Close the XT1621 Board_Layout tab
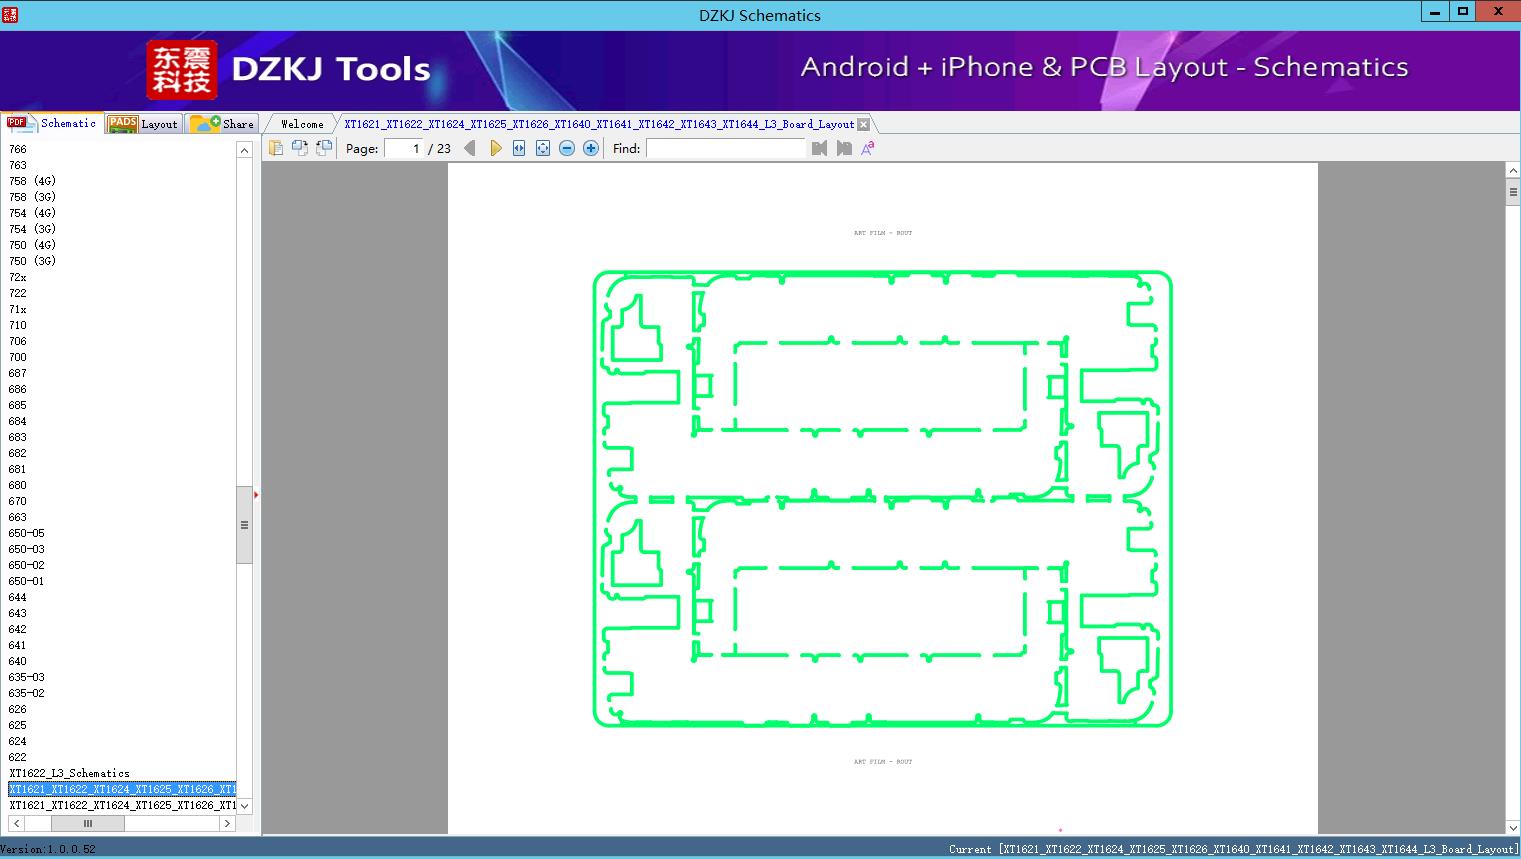 pyautogui.click(x=864, y=124)
